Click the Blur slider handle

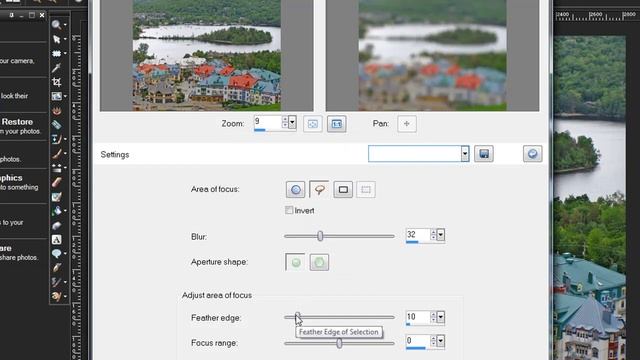coord(320,236)
